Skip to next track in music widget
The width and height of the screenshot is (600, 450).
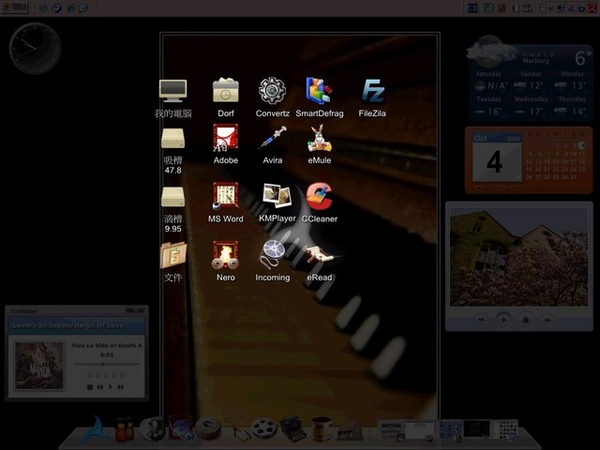pyautogui.click(x=121, y=387)
